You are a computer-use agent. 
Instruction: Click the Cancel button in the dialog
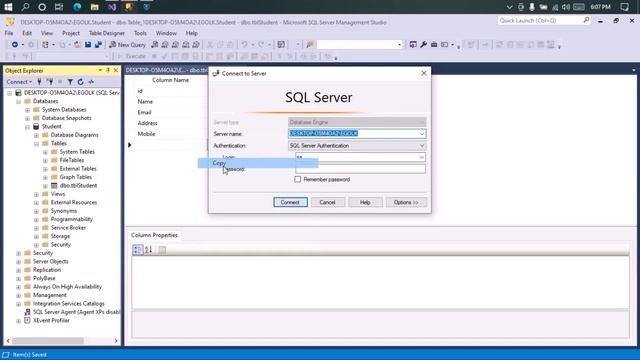[327, 202]
